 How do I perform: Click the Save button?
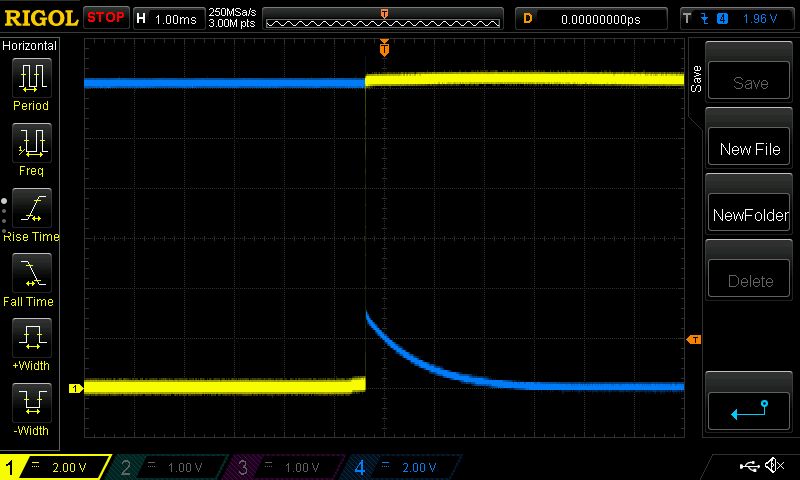pos(749,81)
